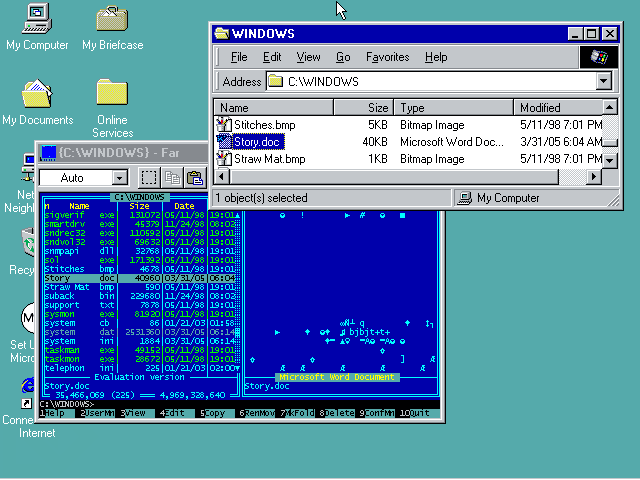Click 8Delete key in Far bar
Image resolution: width=640 pixels, height=480 pixels.
point(336,413)
